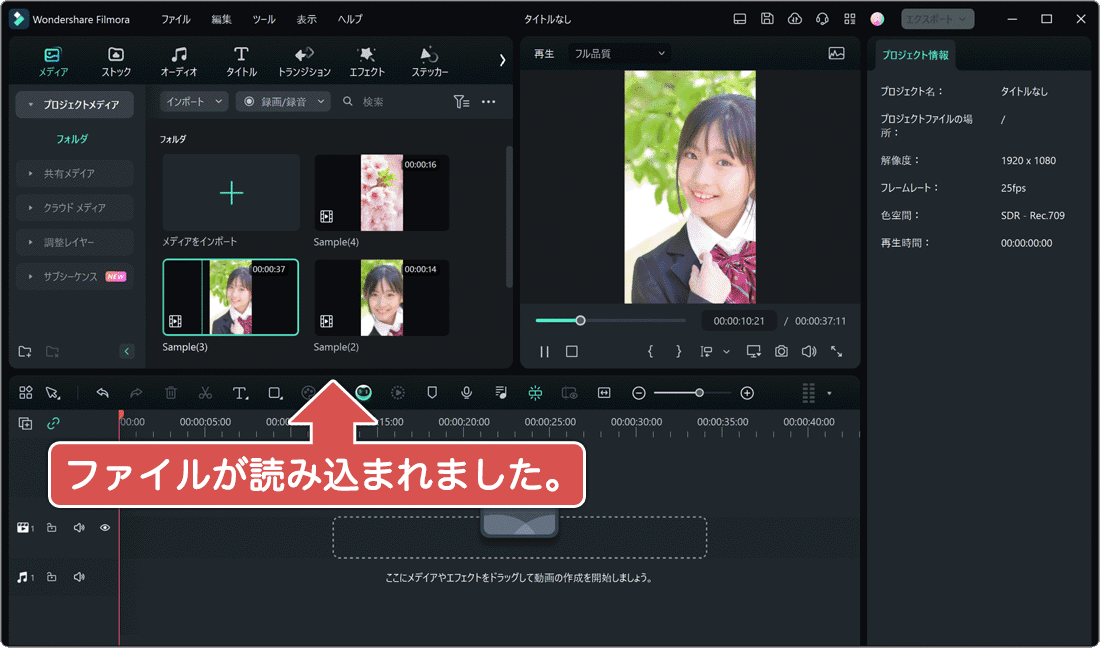Open the keyboard shortcut settings icon near headset
The width and height of the screenshot is (1100, 648).
coord(850,18)
